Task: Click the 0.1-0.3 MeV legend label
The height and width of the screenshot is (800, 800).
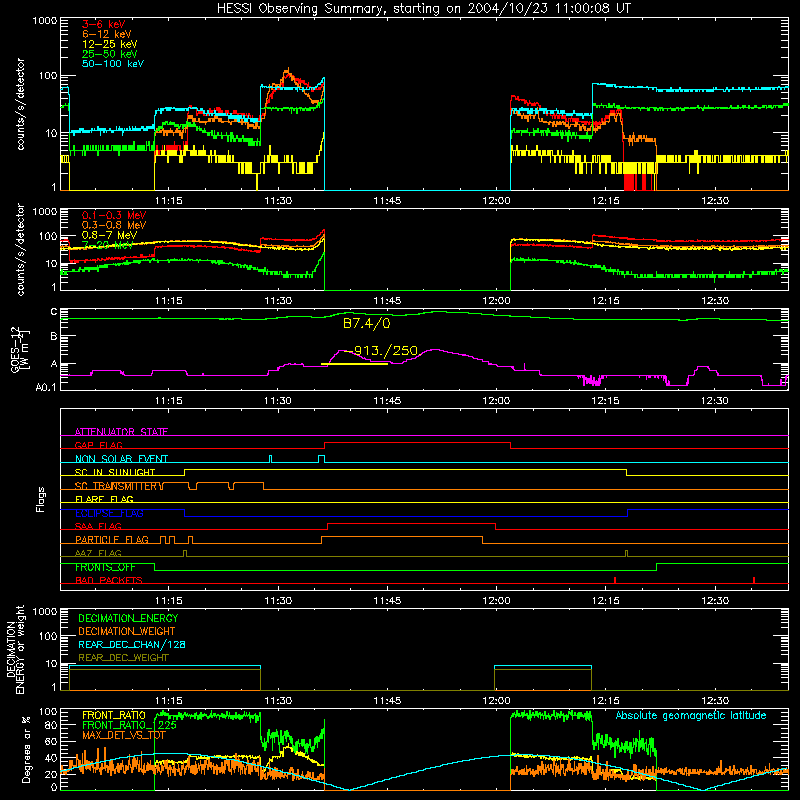Action: (x=114, y=215)
